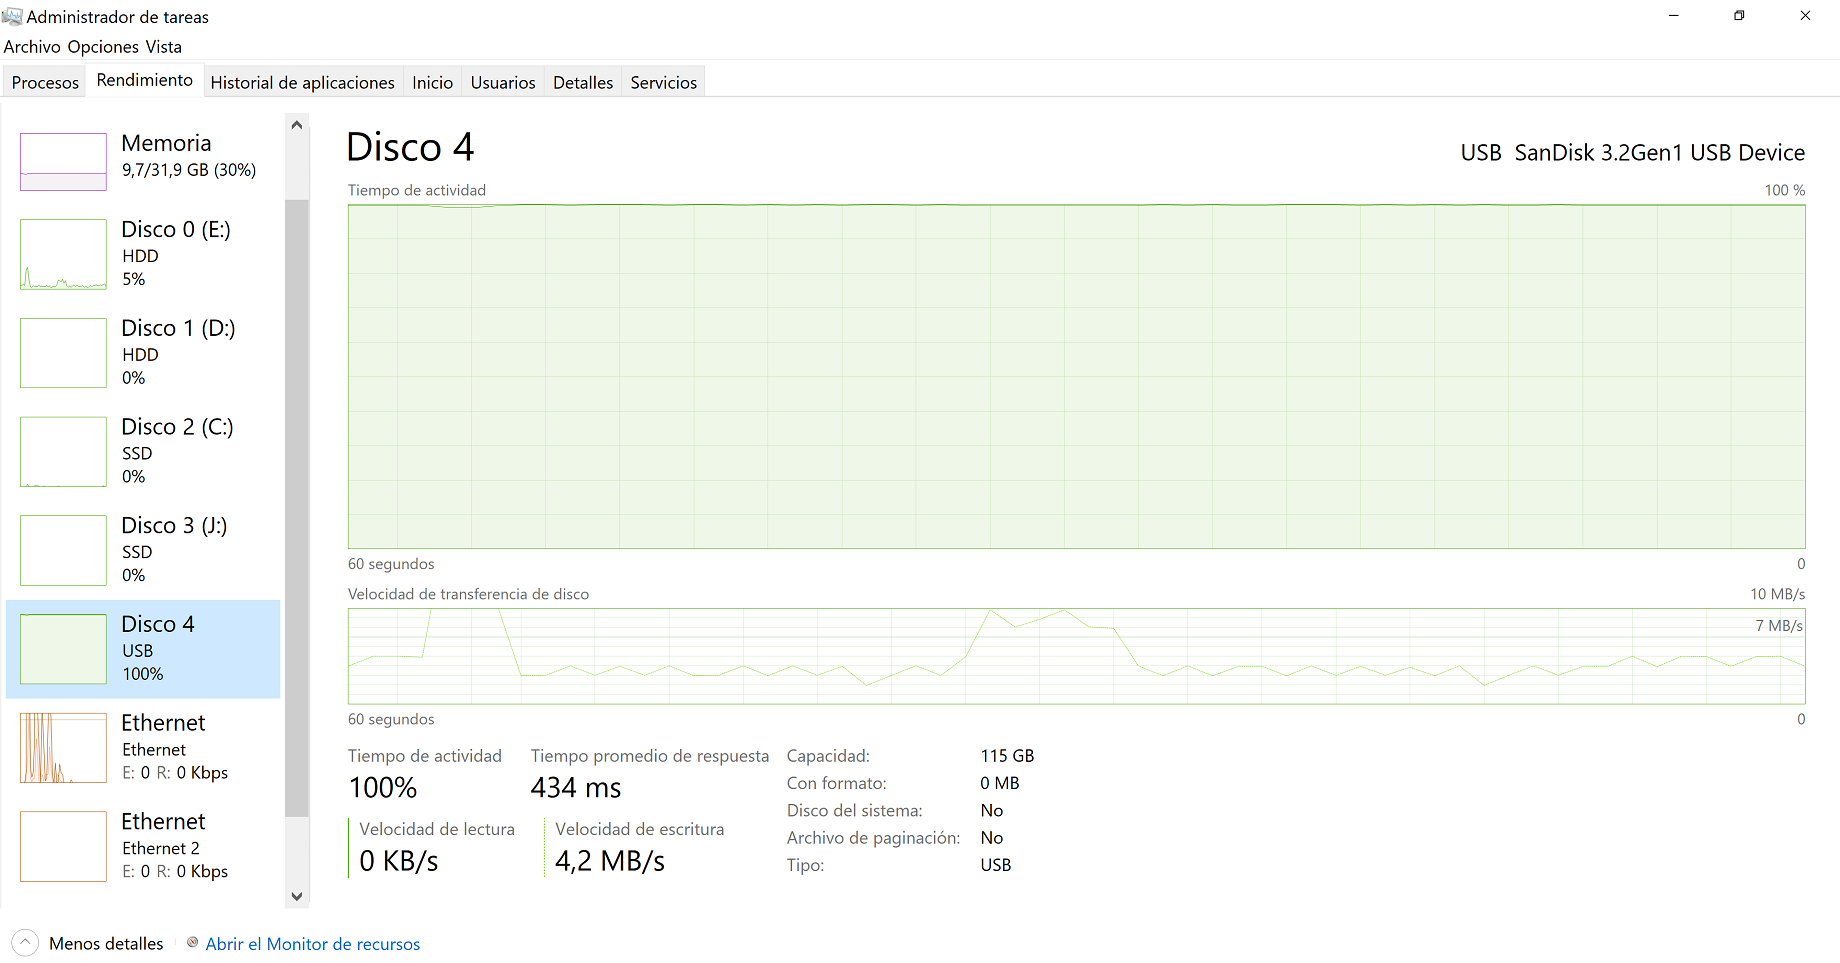This screenshot has width=1840, height=963.
Task: Click the sidebar vertical scrollbar thumb
Action: tap(297, 508)
